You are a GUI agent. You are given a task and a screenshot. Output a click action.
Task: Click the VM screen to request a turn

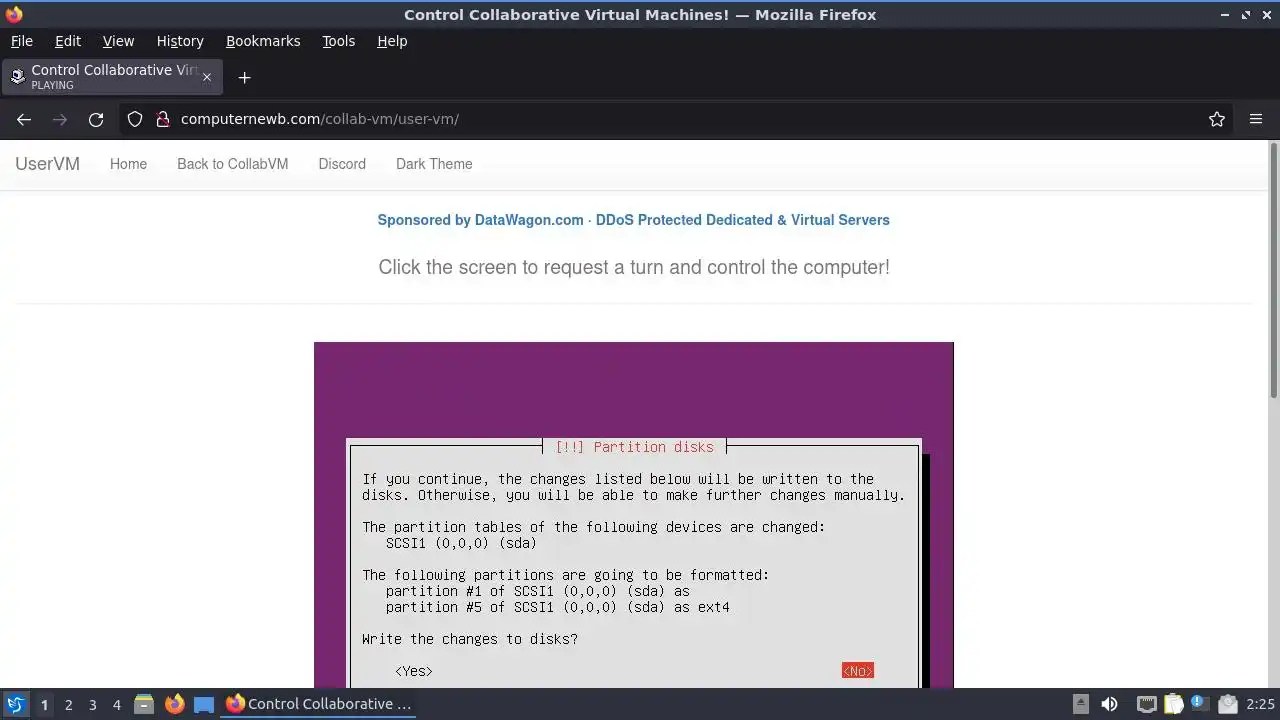tap(634, 514)
